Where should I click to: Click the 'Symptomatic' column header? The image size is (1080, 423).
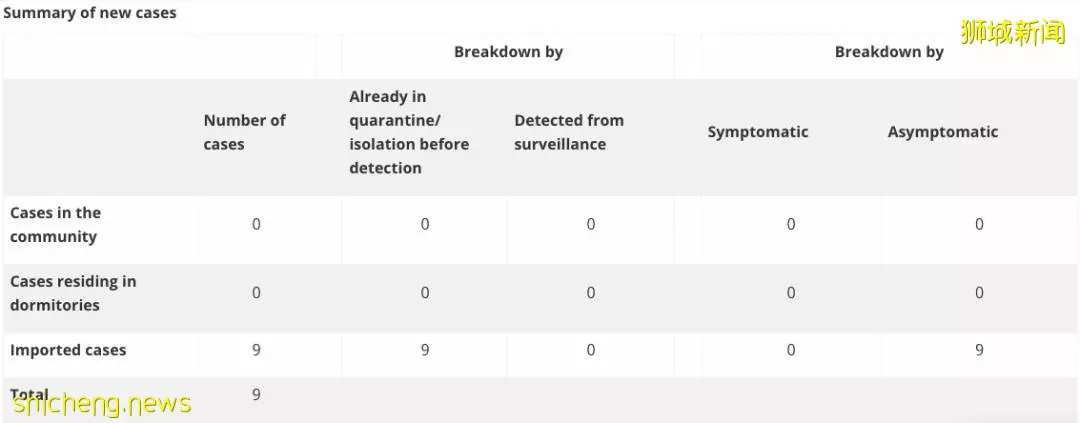click(758, 132)
